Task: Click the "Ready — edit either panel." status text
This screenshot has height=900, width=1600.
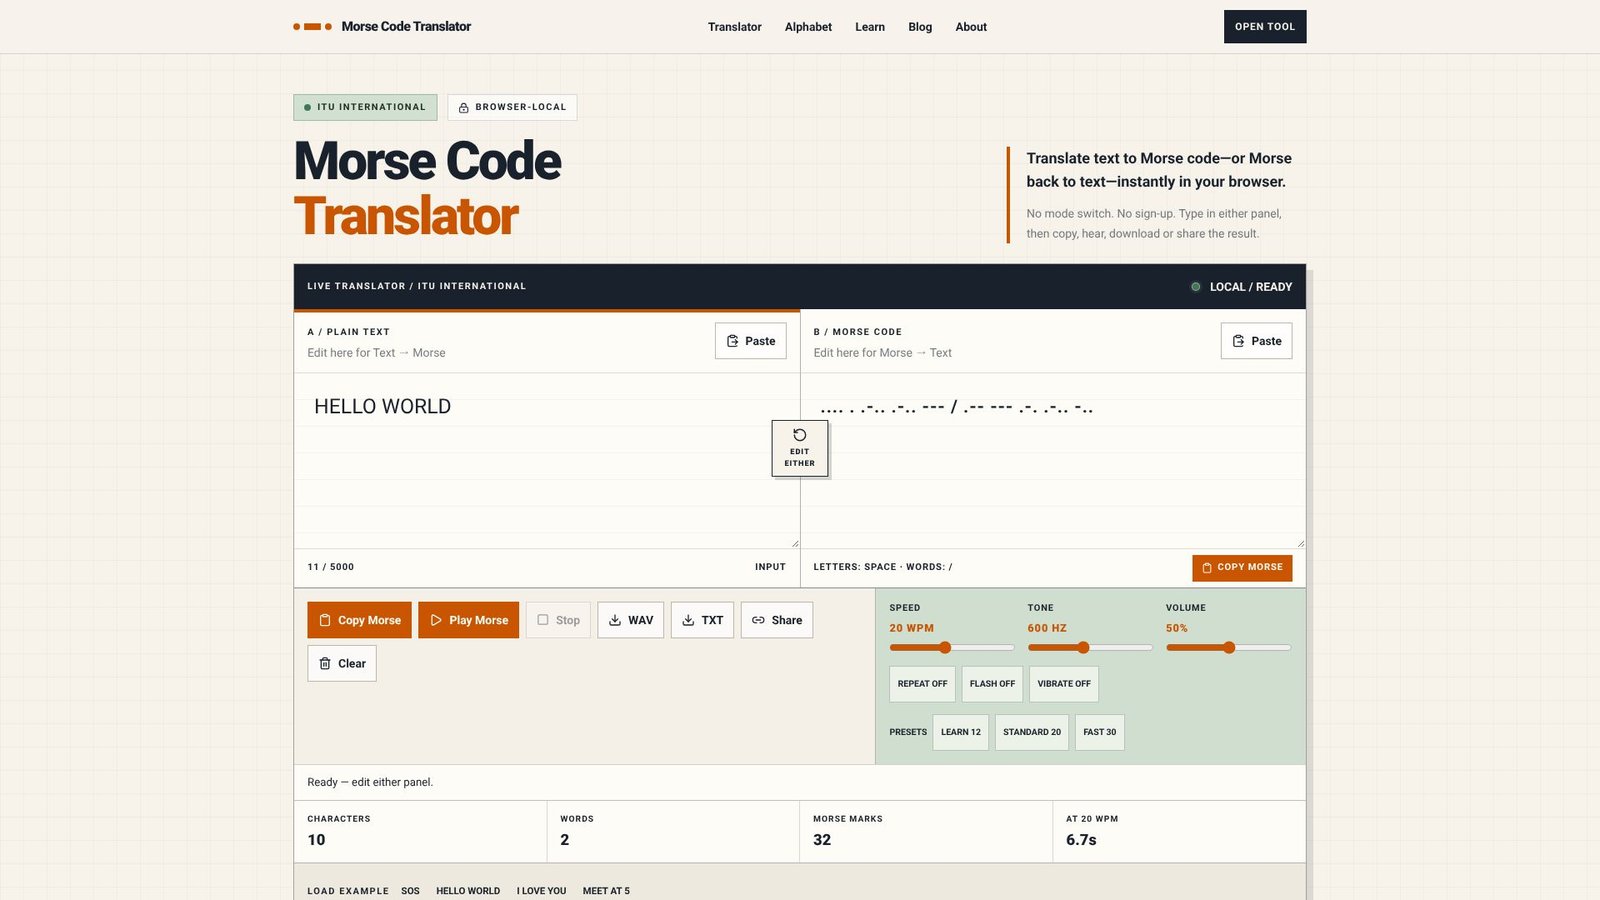Action: tap(370, 782)
